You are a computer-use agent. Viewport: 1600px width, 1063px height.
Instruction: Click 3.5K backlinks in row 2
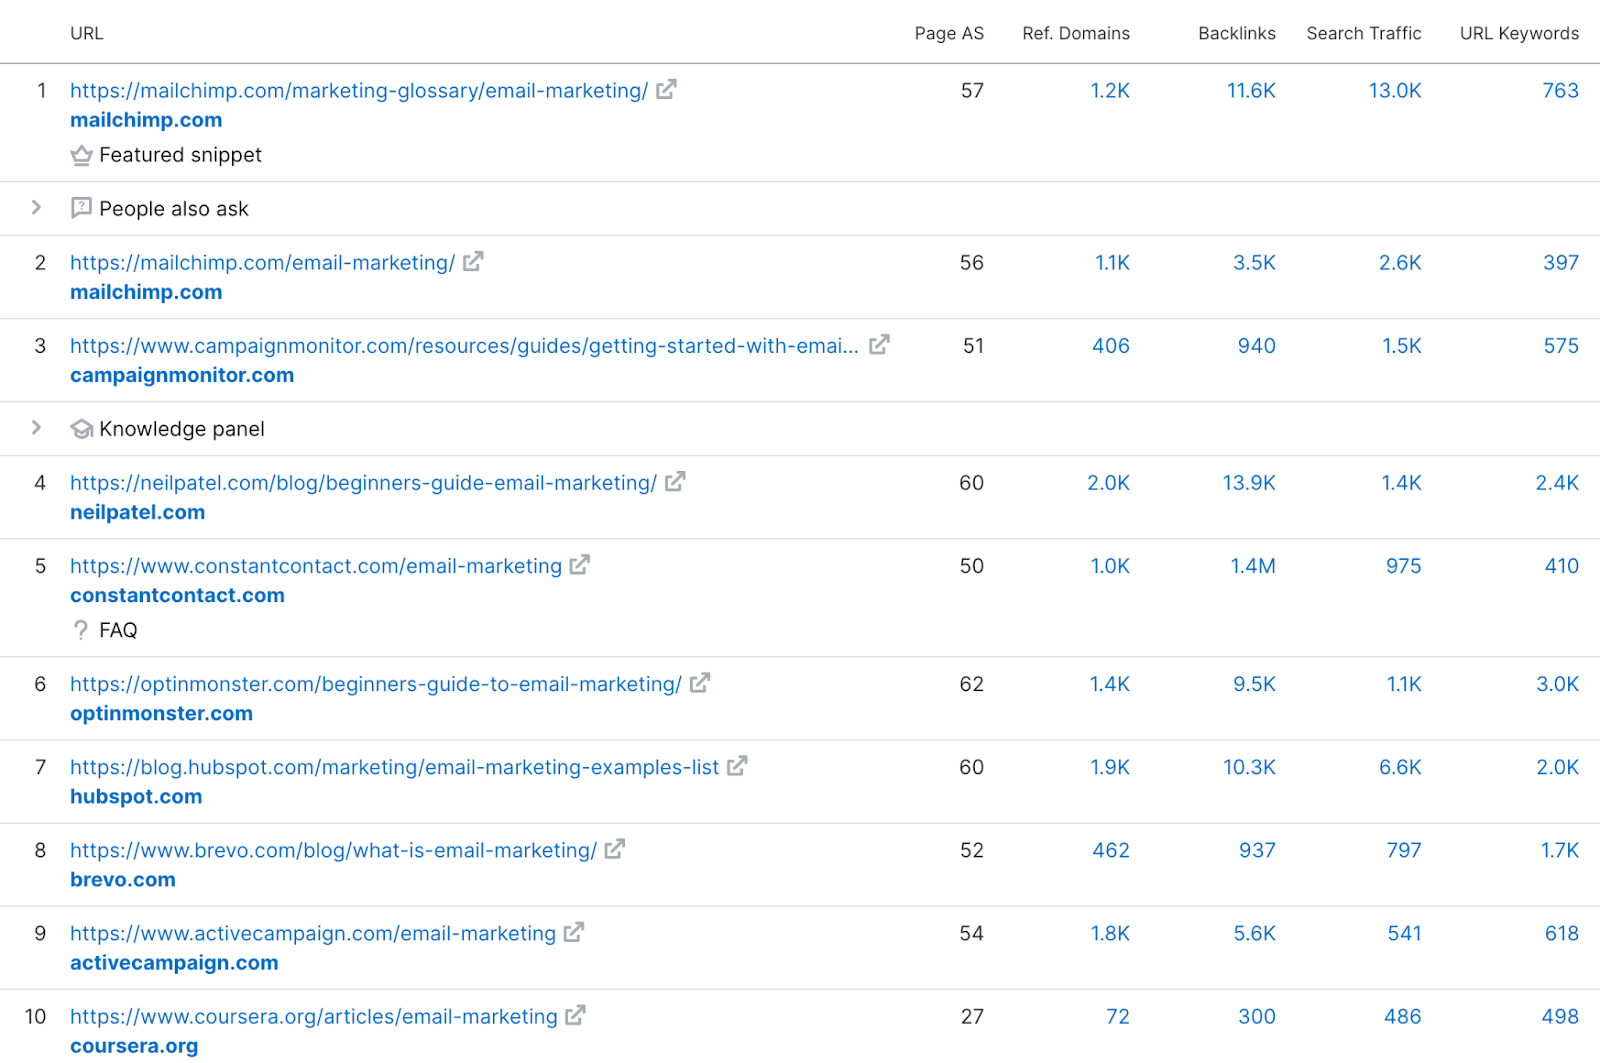tap(1254, 262)
